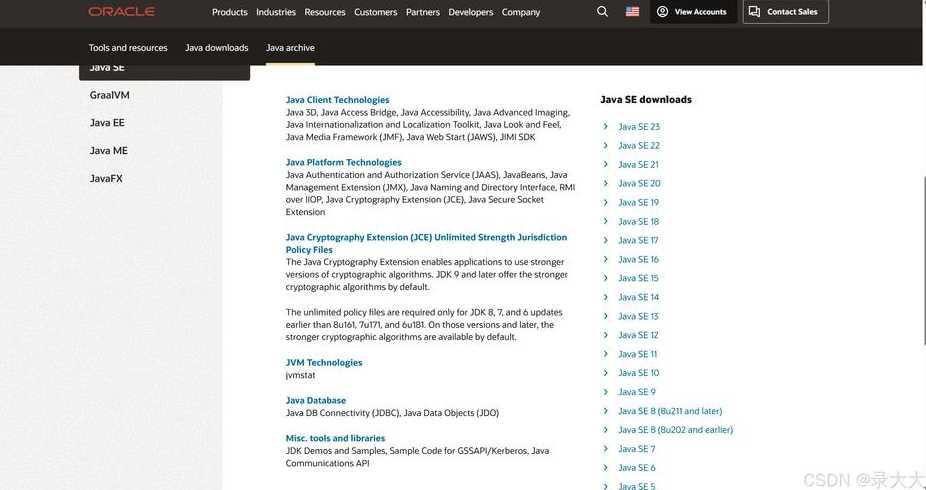926x490 pixels.
Task: Click the Oracle logo
Action: [122, 11]
